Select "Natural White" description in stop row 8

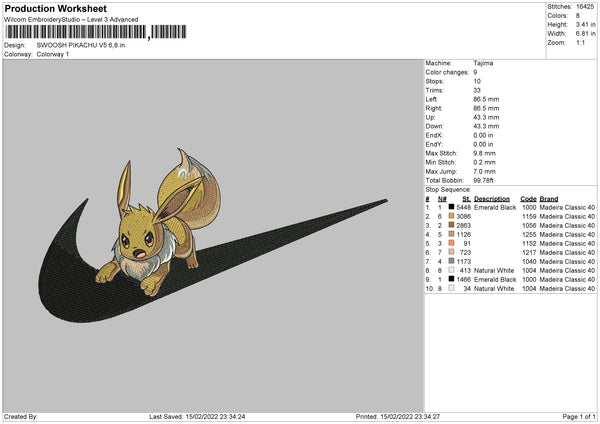pos(494,271)
